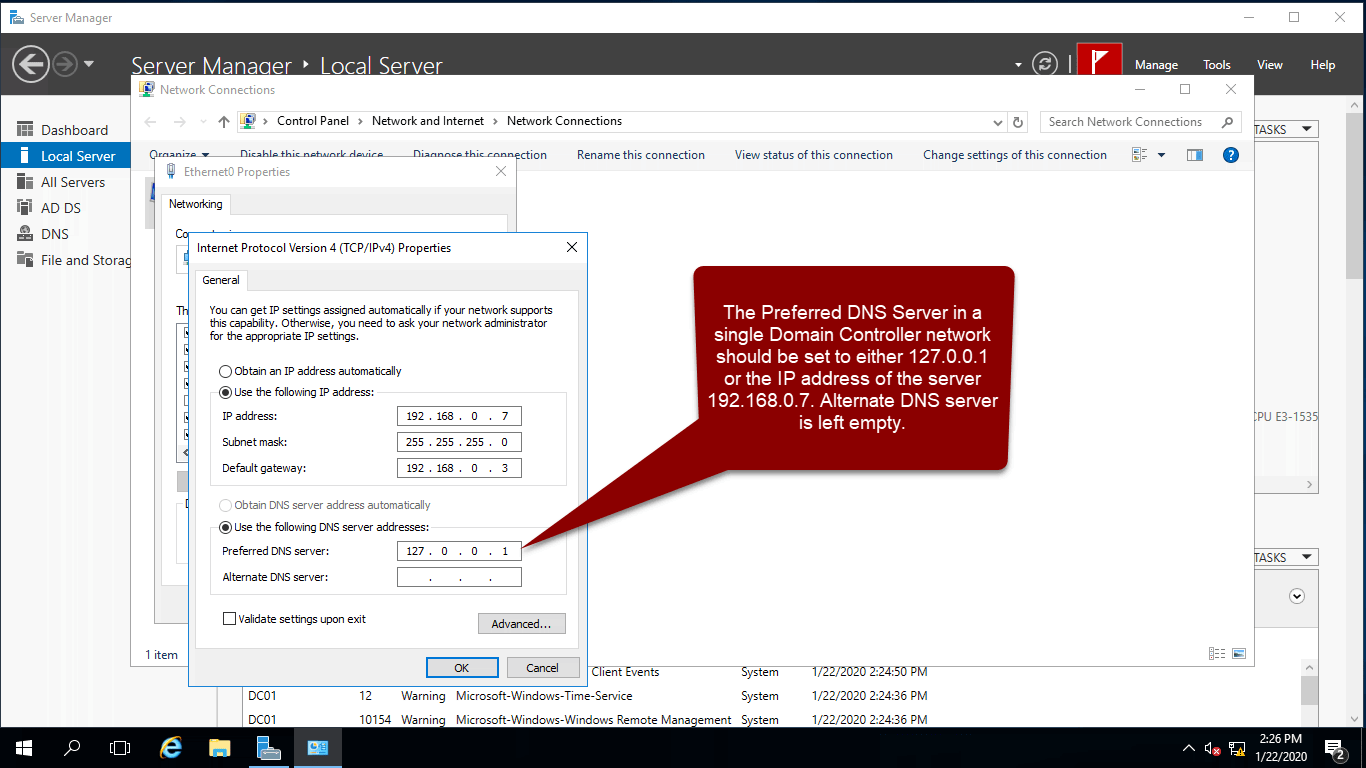Switch to details view in the Network Connections status bar

click(1217, 654)
